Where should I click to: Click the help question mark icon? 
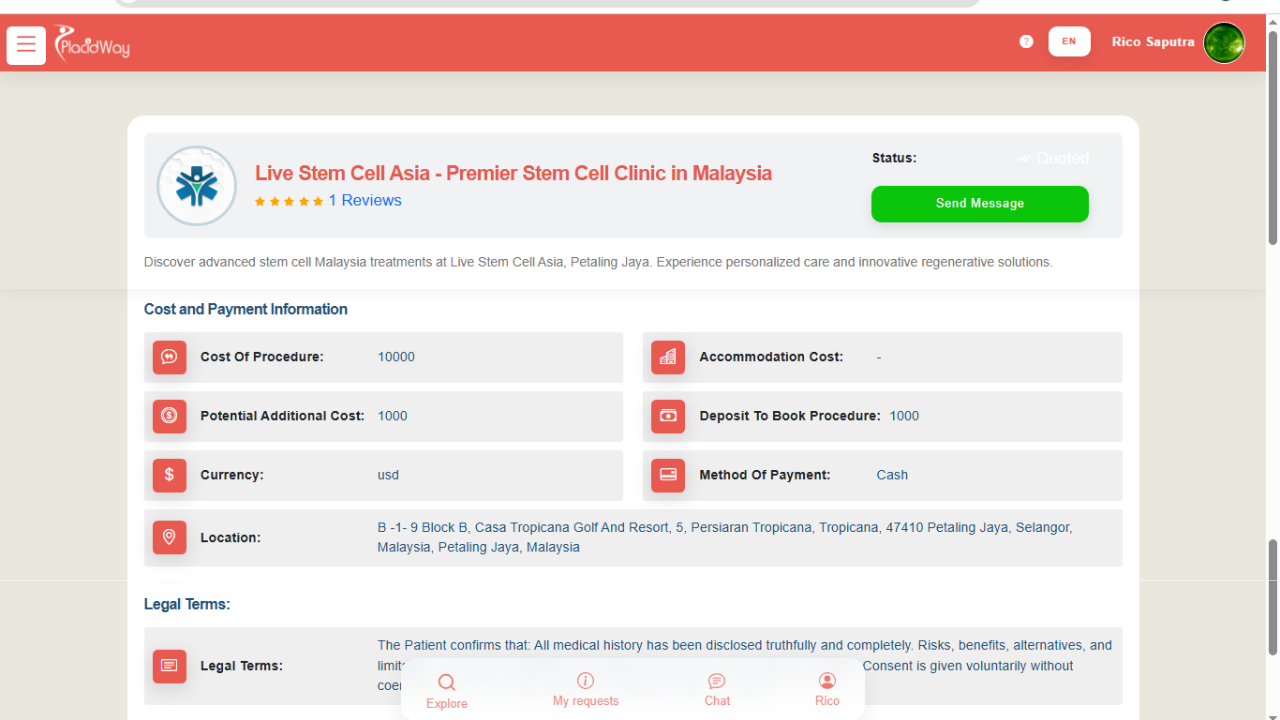point(1026,42)
